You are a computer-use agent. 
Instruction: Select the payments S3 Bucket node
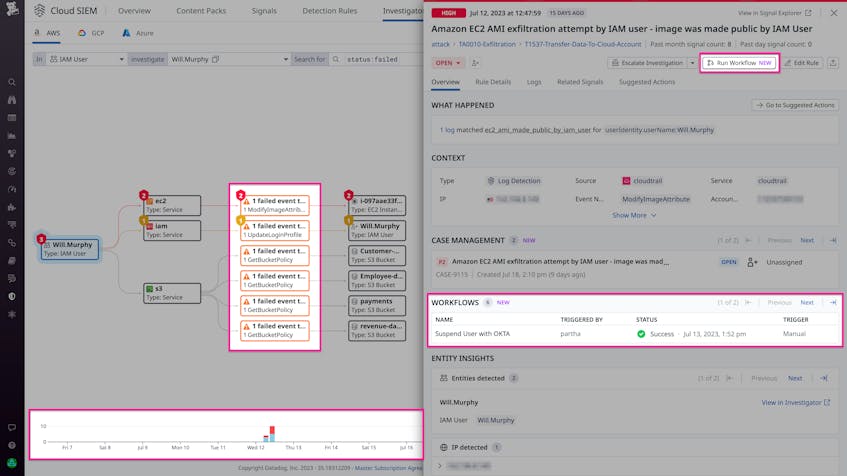[377, 306]
